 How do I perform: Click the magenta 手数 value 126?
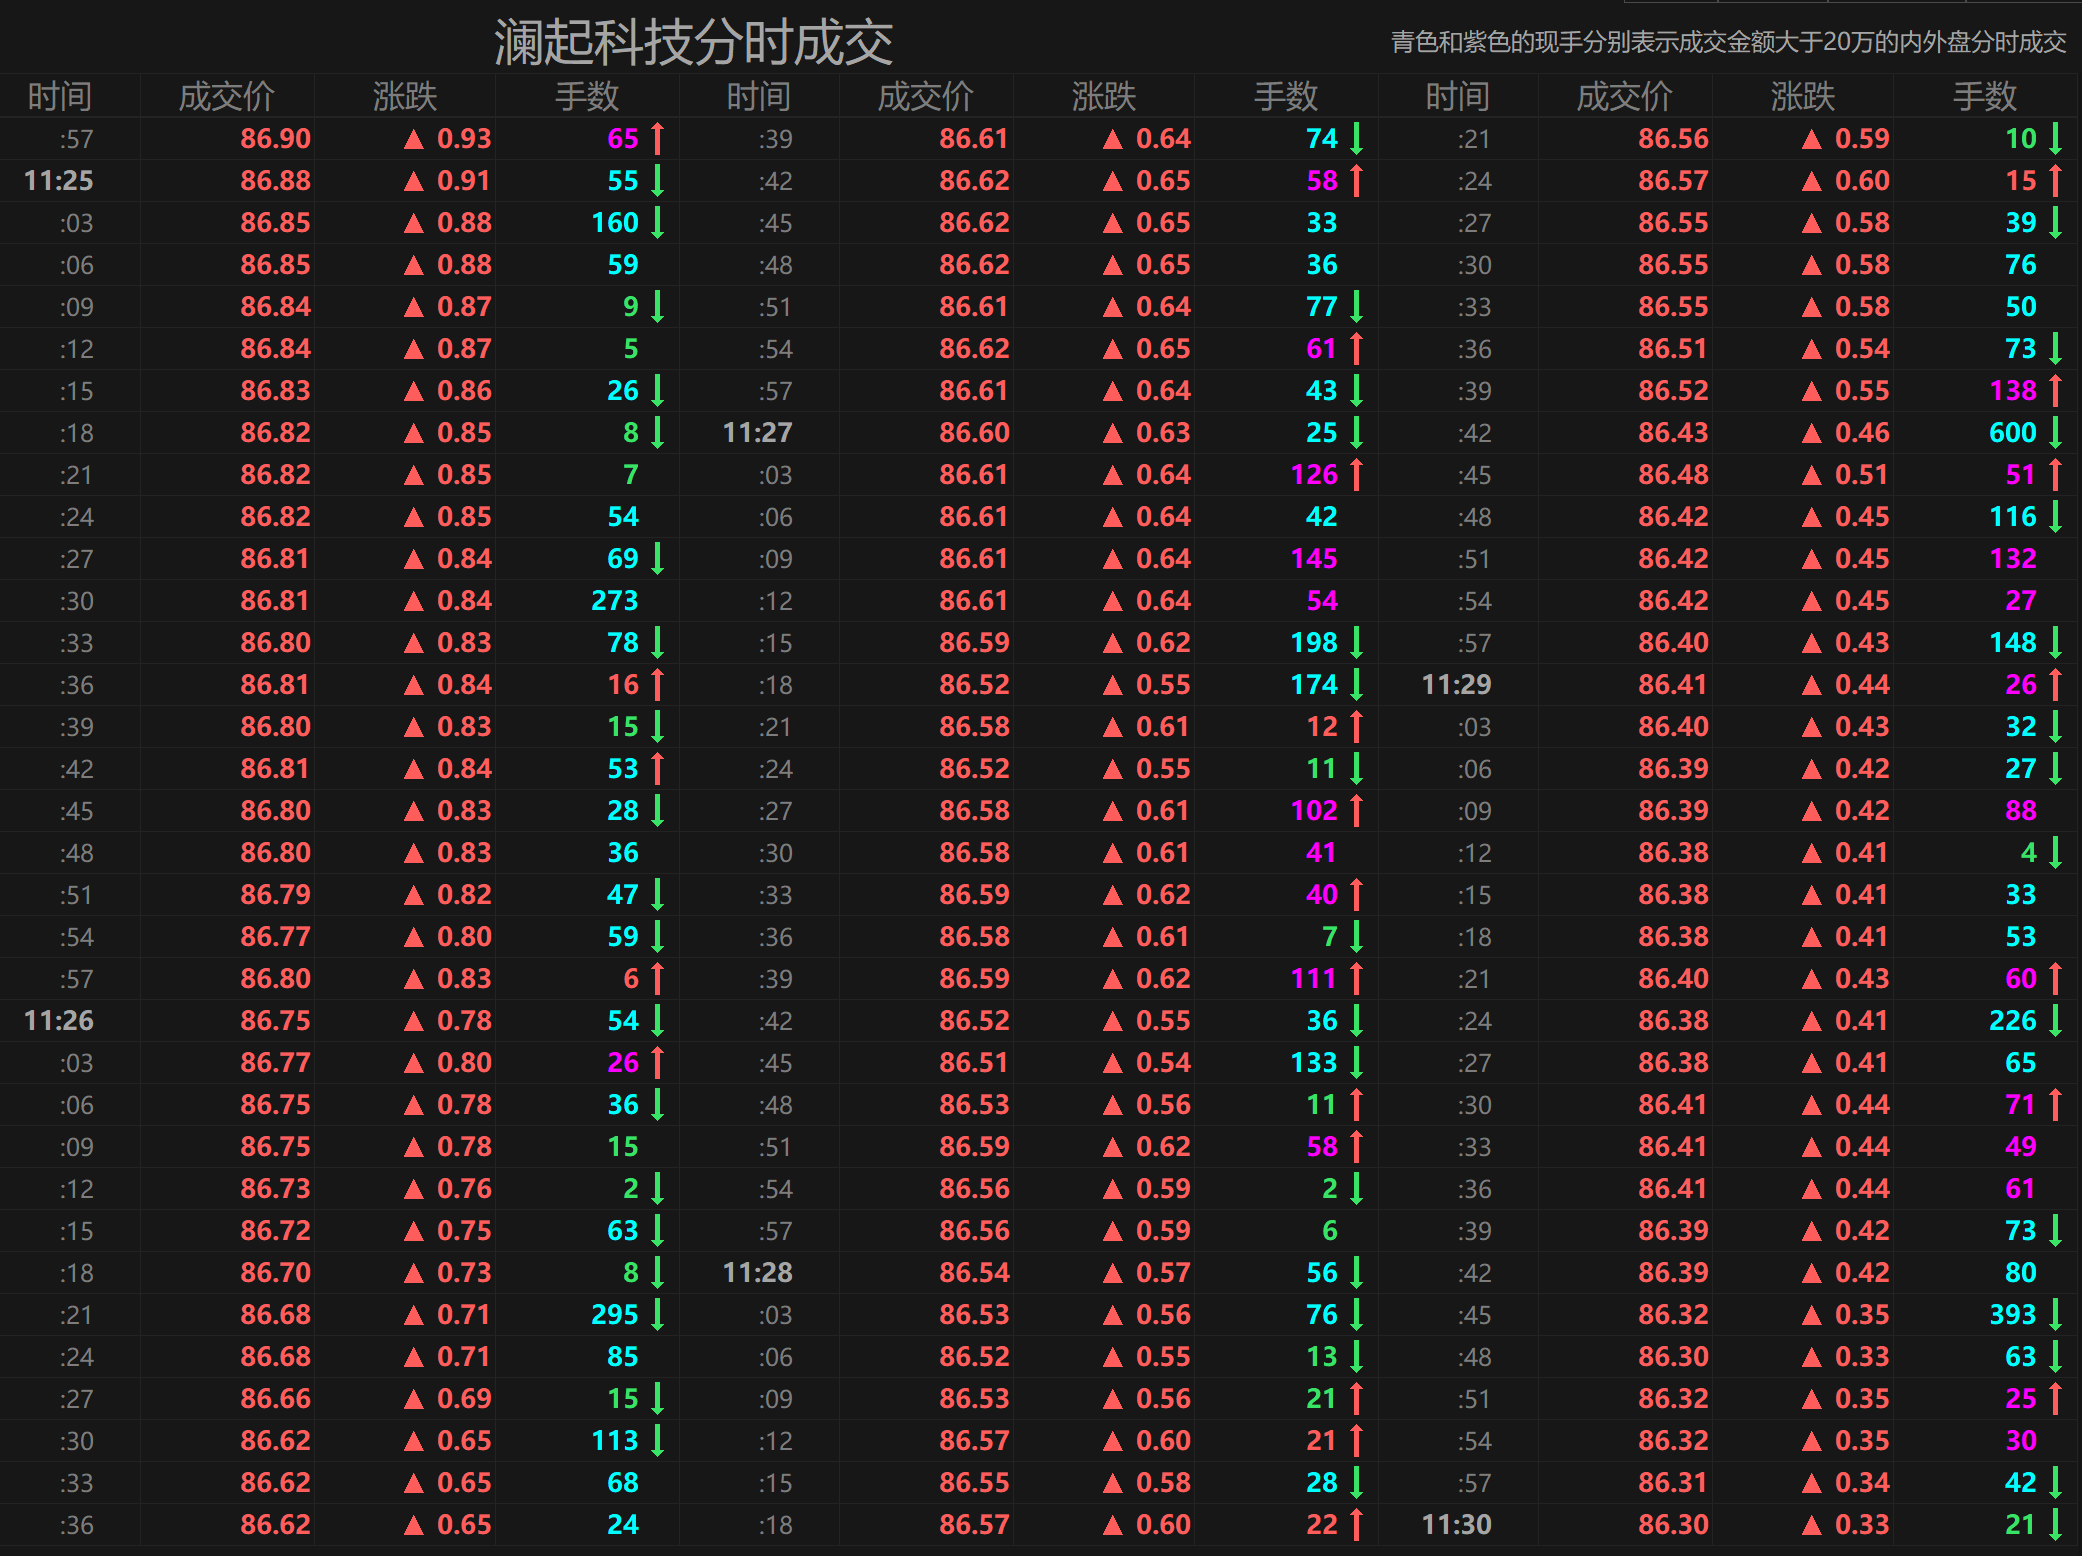pyautogui.click(x=1314, y=475)
